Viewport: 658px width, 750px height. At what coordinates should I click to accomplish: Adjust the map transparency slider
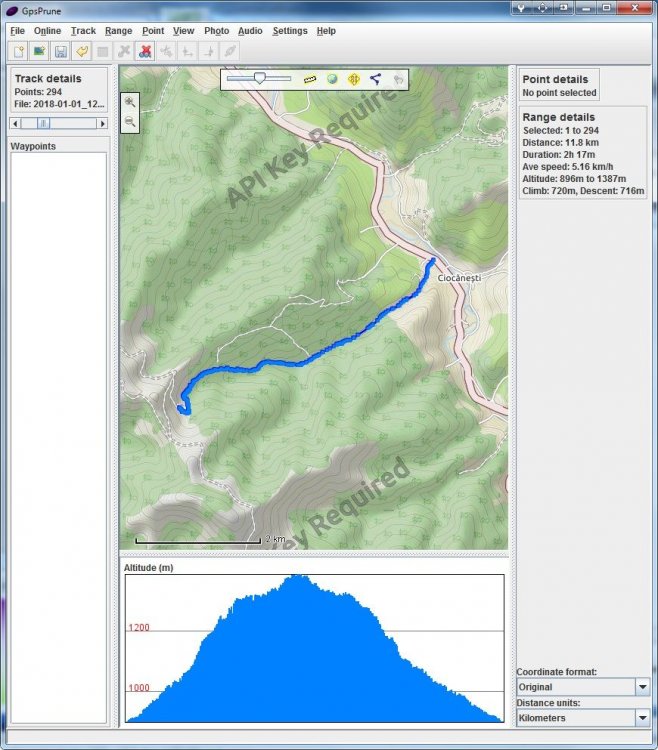point(259,78)
